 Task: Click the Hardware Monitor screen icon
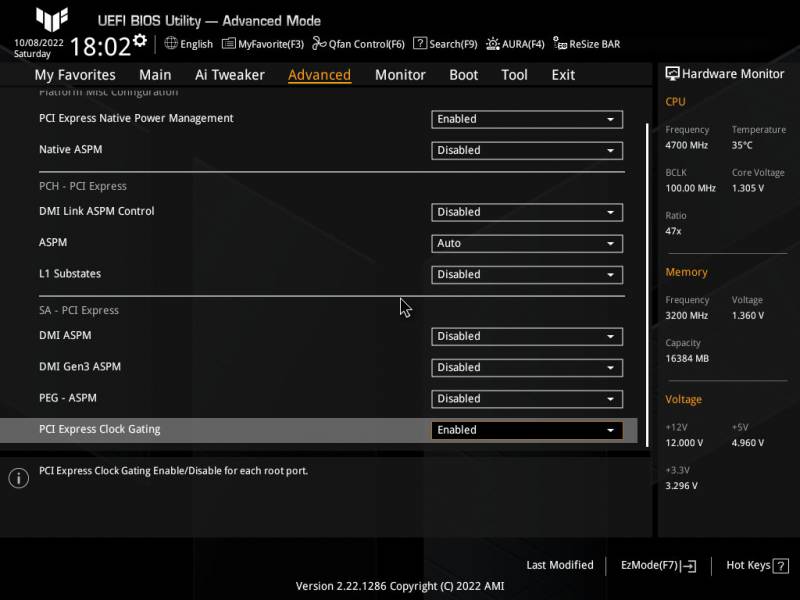pos(672,73)
